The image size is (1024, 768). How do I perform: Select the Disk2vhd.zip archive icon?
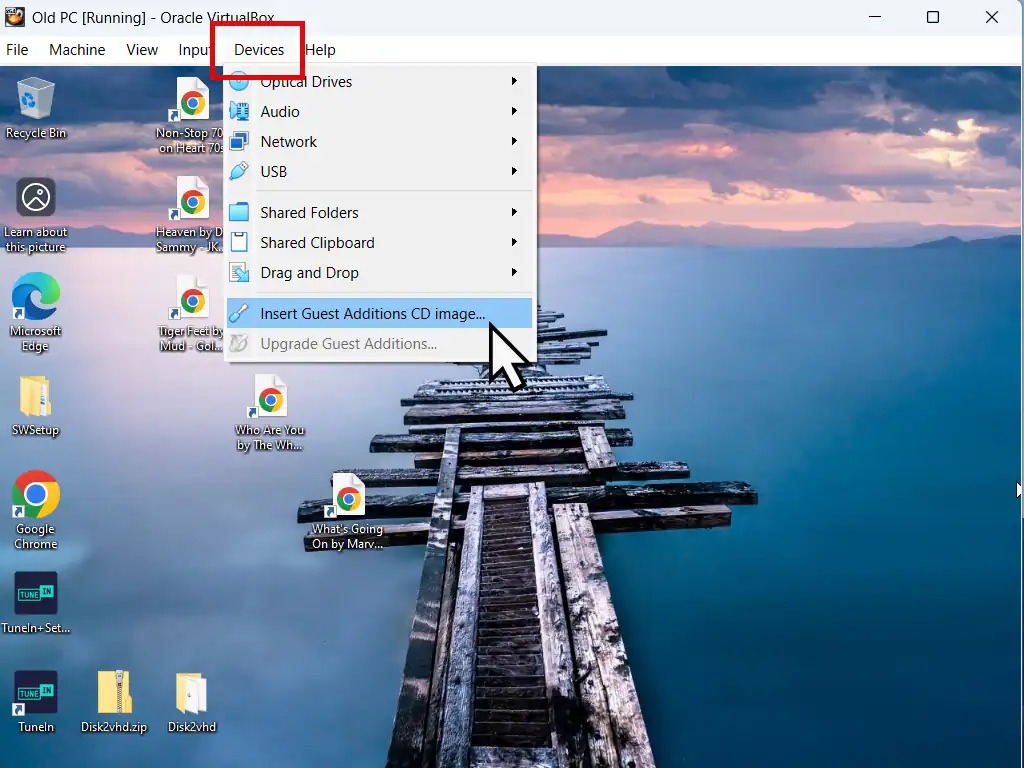tap(114, 694)
